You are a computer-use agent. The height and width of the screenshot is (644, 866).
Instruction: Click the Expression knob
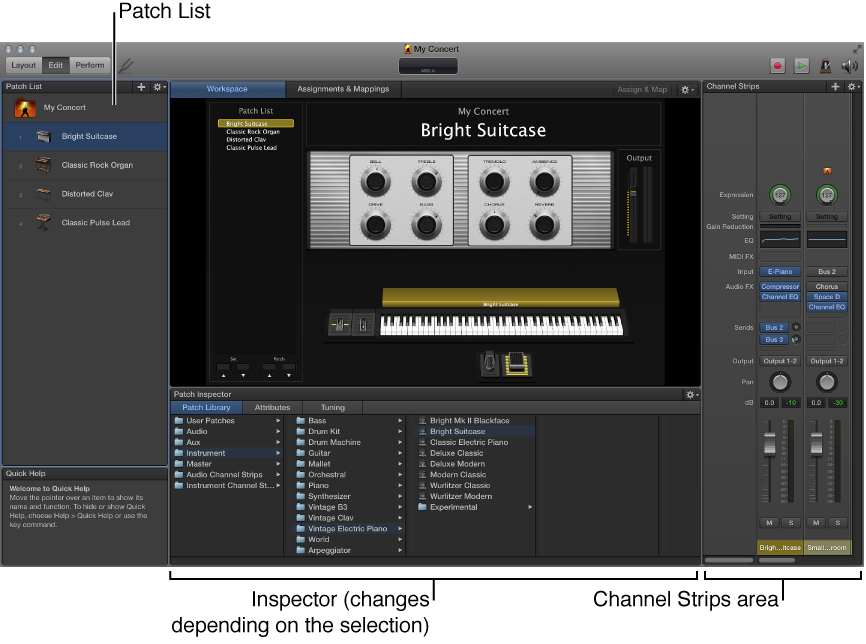(x=780, y=194)
